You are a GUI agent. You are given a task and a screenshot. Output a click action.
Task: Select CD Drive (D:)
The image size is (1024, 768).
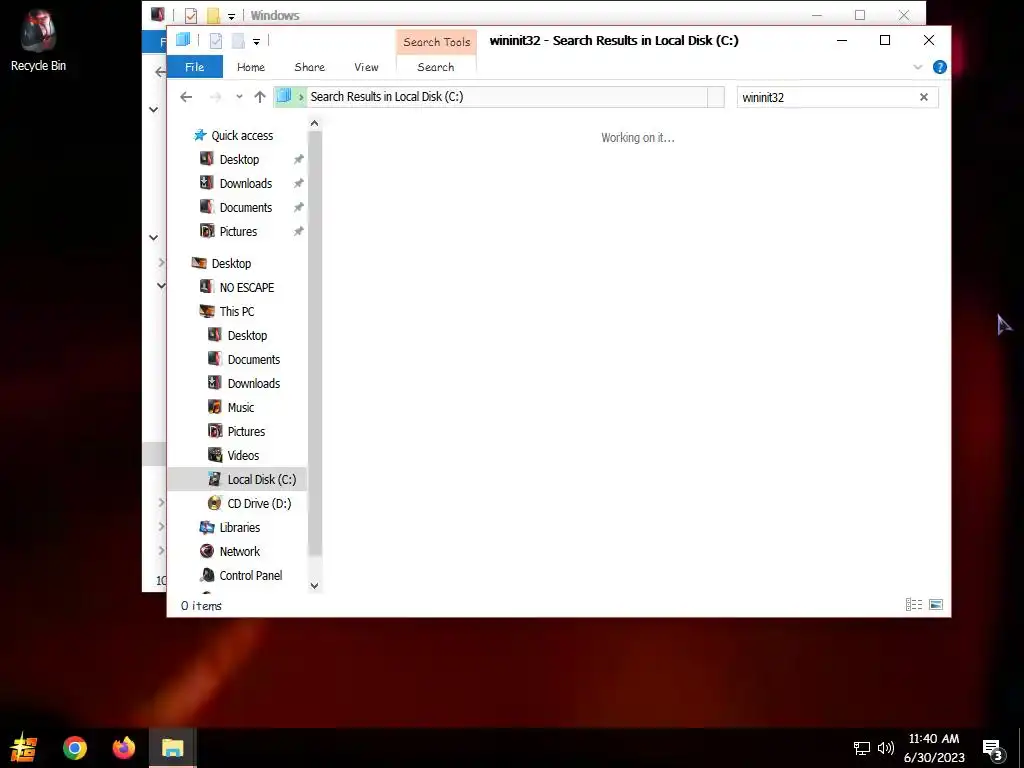pos(259,504)
